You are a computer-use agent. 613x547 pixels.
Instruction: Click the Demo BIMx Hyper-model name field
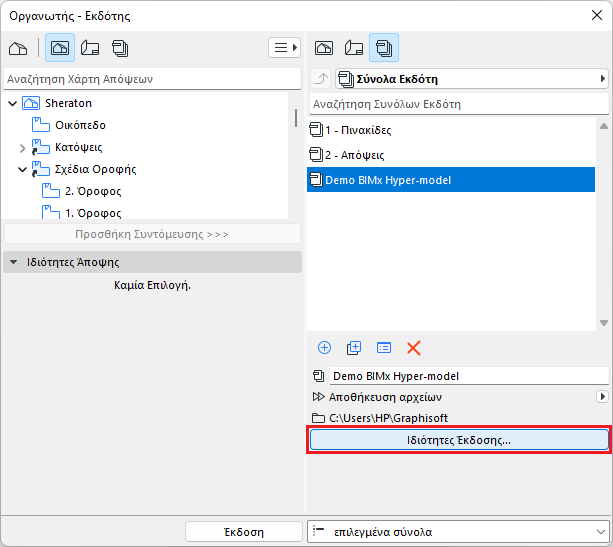(469, 376)
